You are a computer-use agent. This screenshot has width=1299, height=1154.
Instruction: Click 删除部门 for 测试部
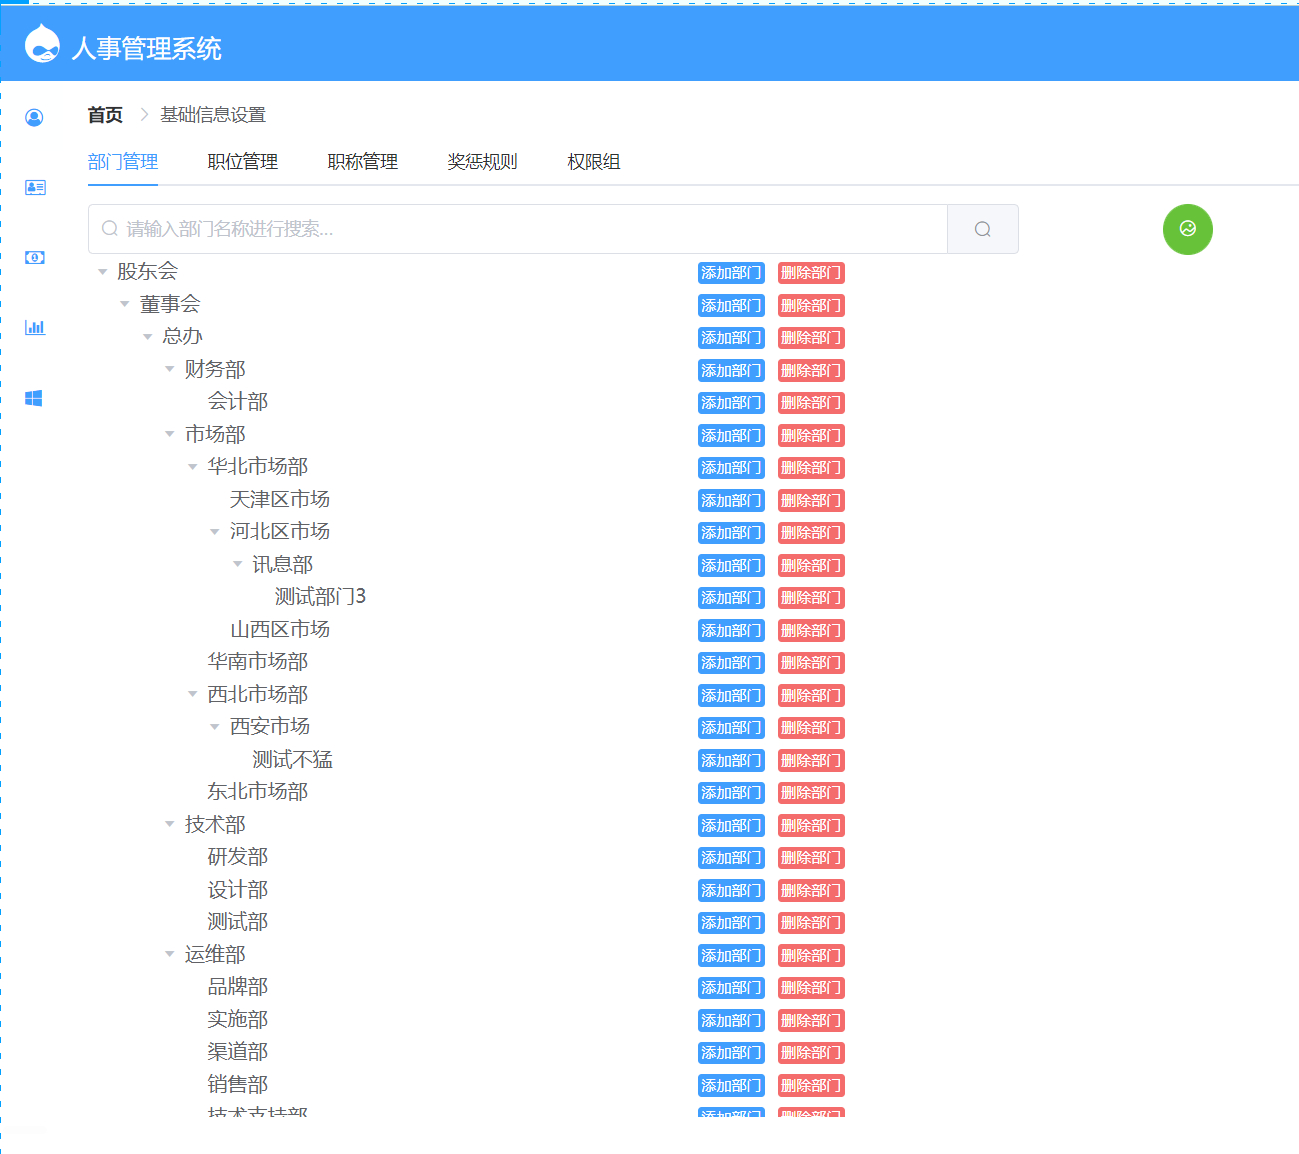tap(811, 923)
